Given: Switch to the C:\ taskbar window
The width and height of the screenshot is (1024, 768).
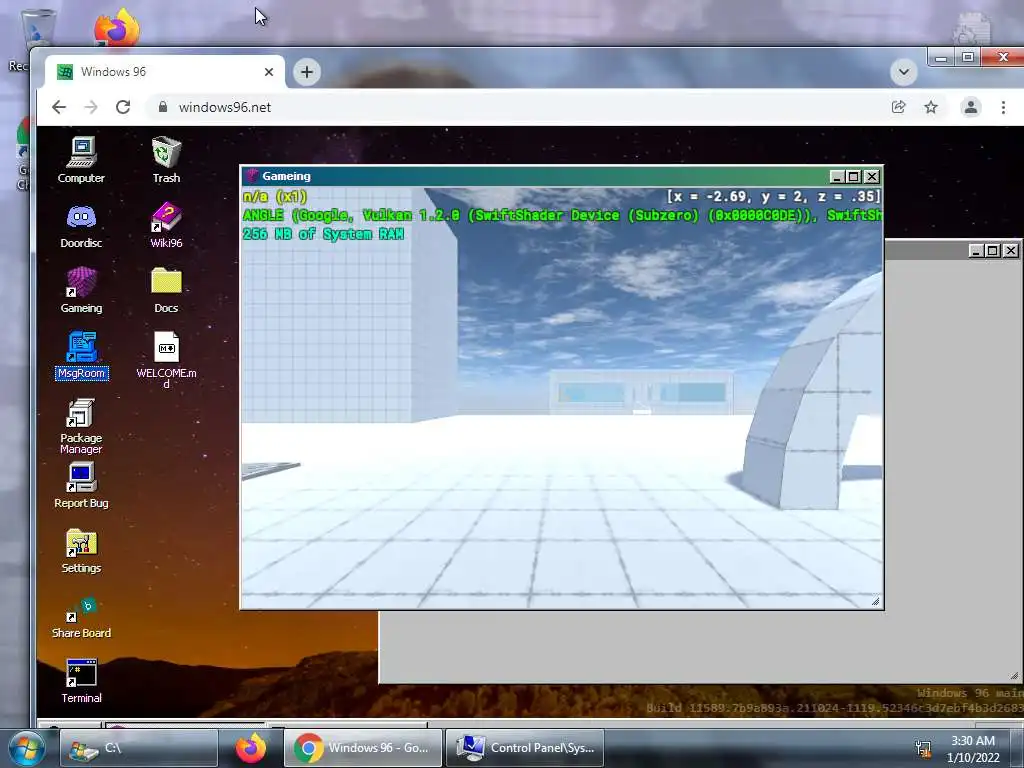Looking at the screenshot, I should (138, 748).
